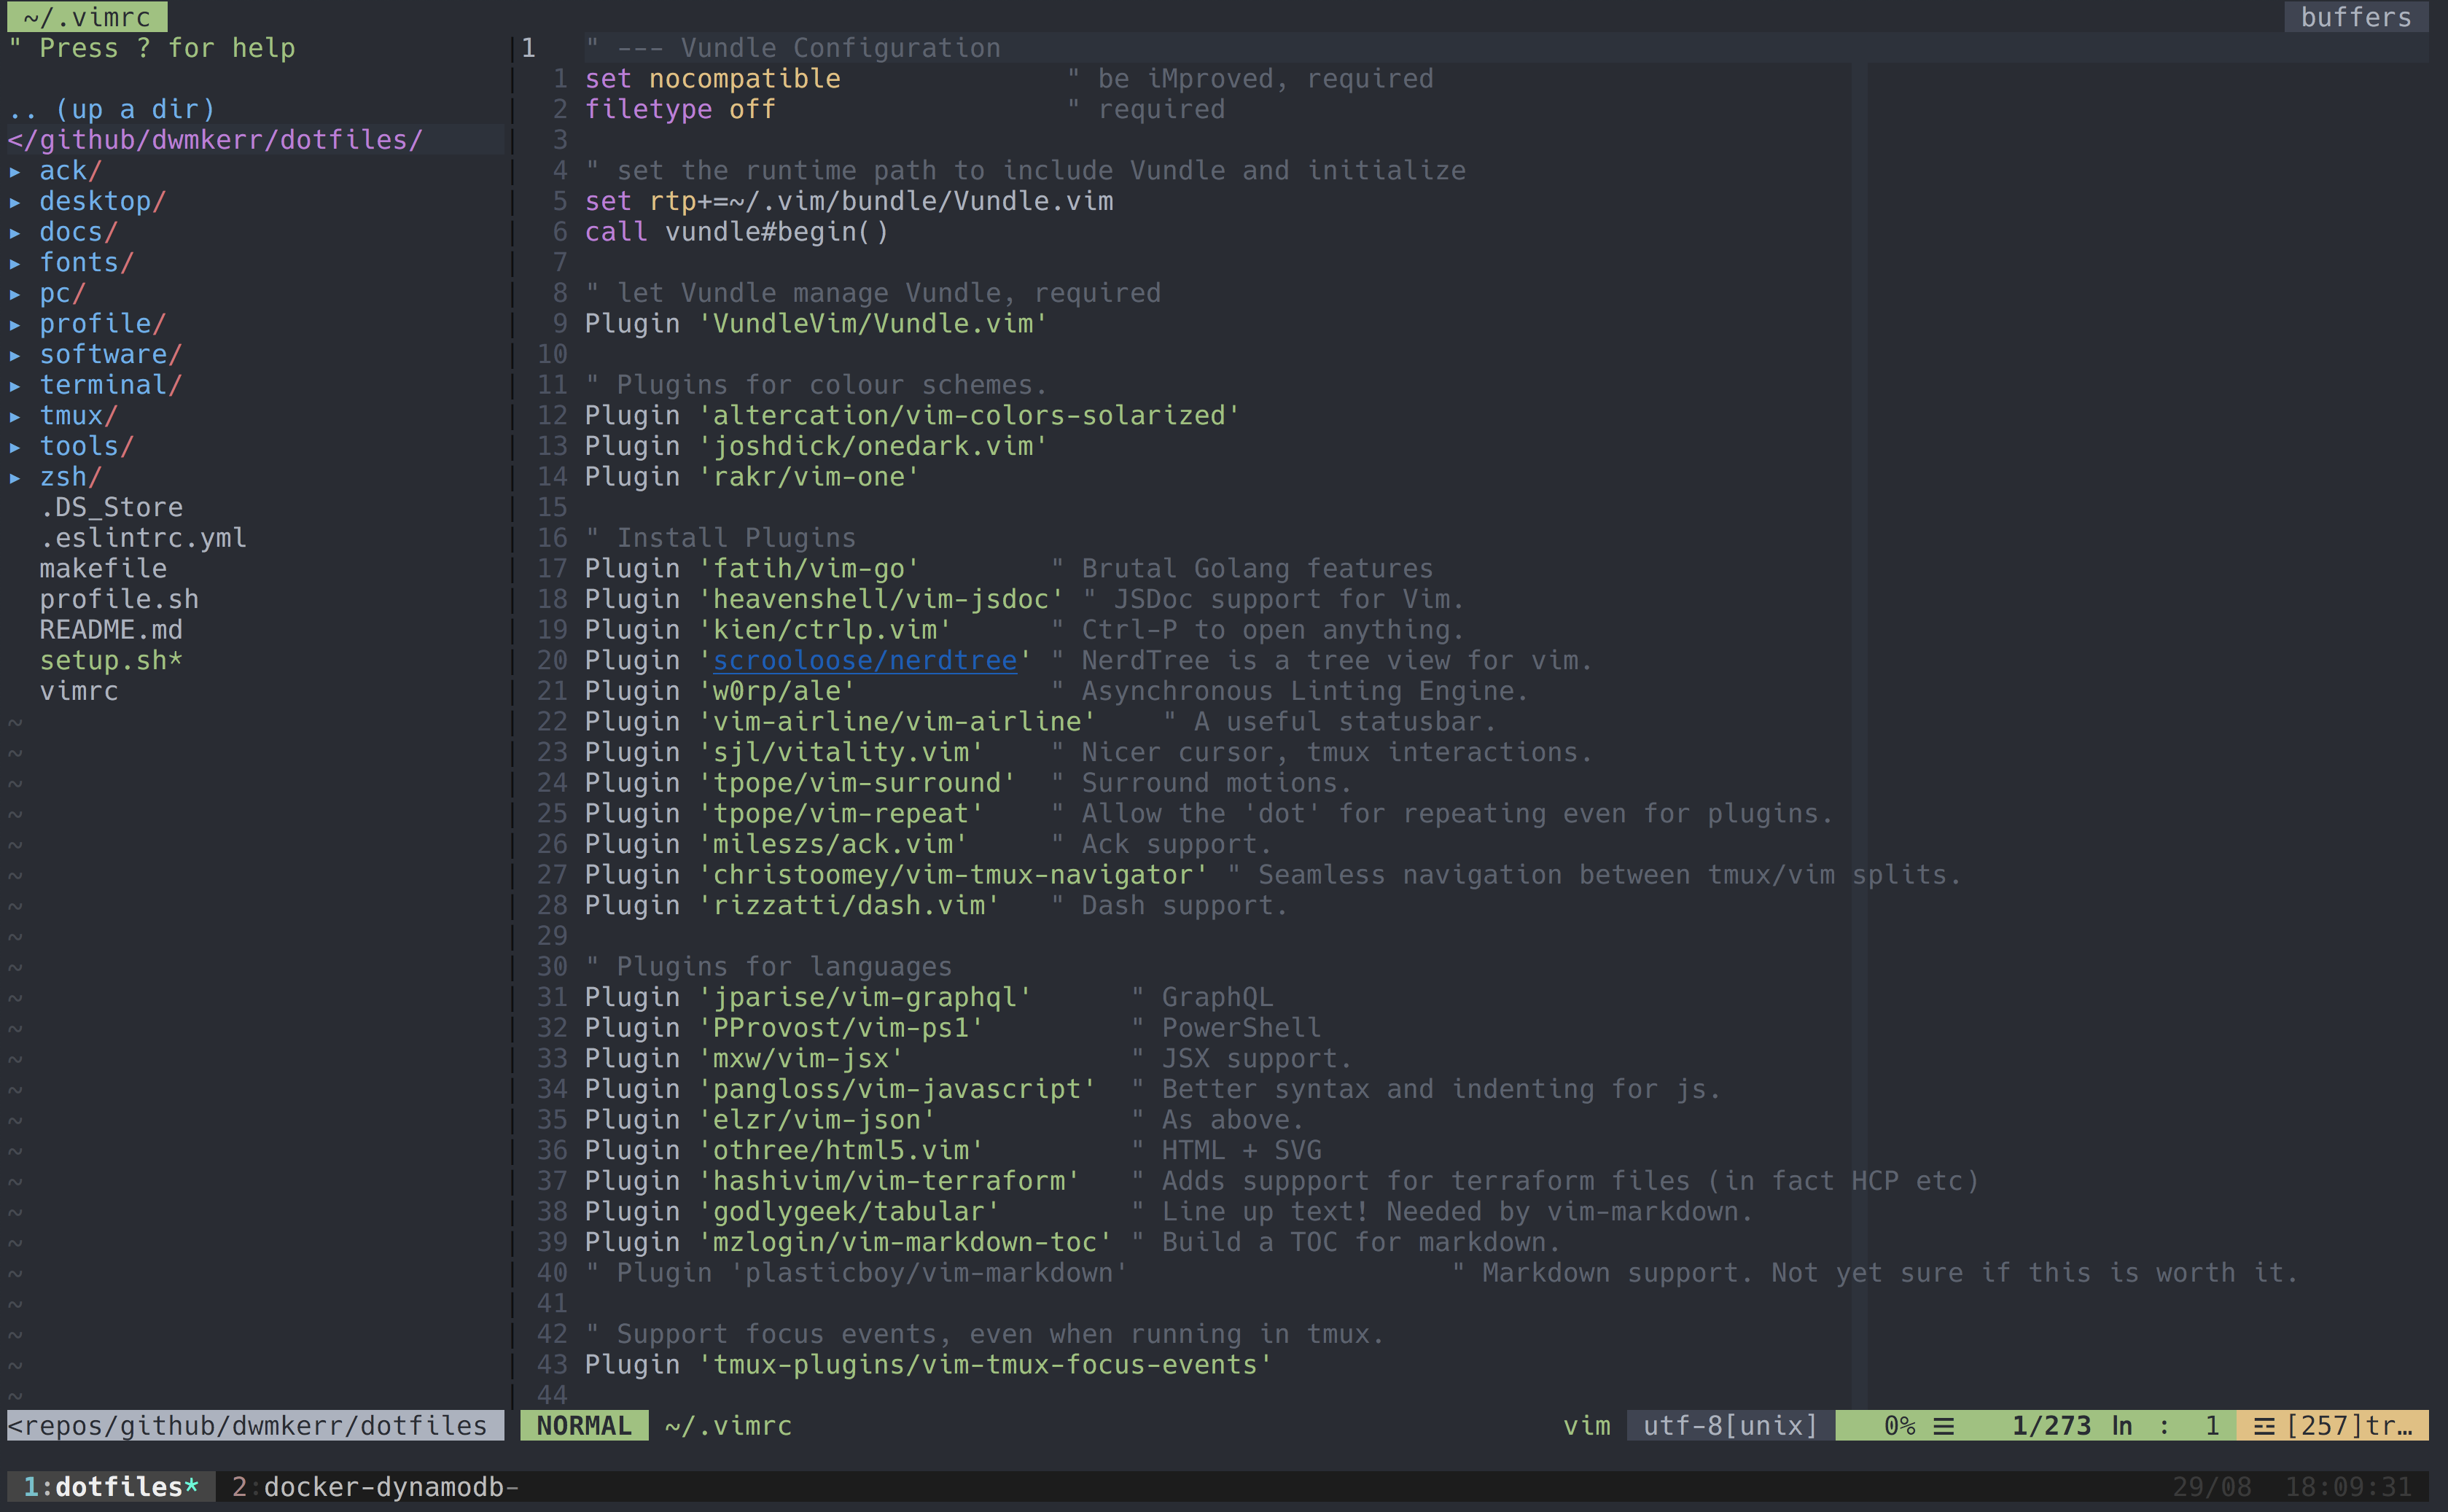This screenshot has width=2448, height=1512.
Task: Switch to tmux window 2 docker-dynamodb
Action: [376, 1487]
